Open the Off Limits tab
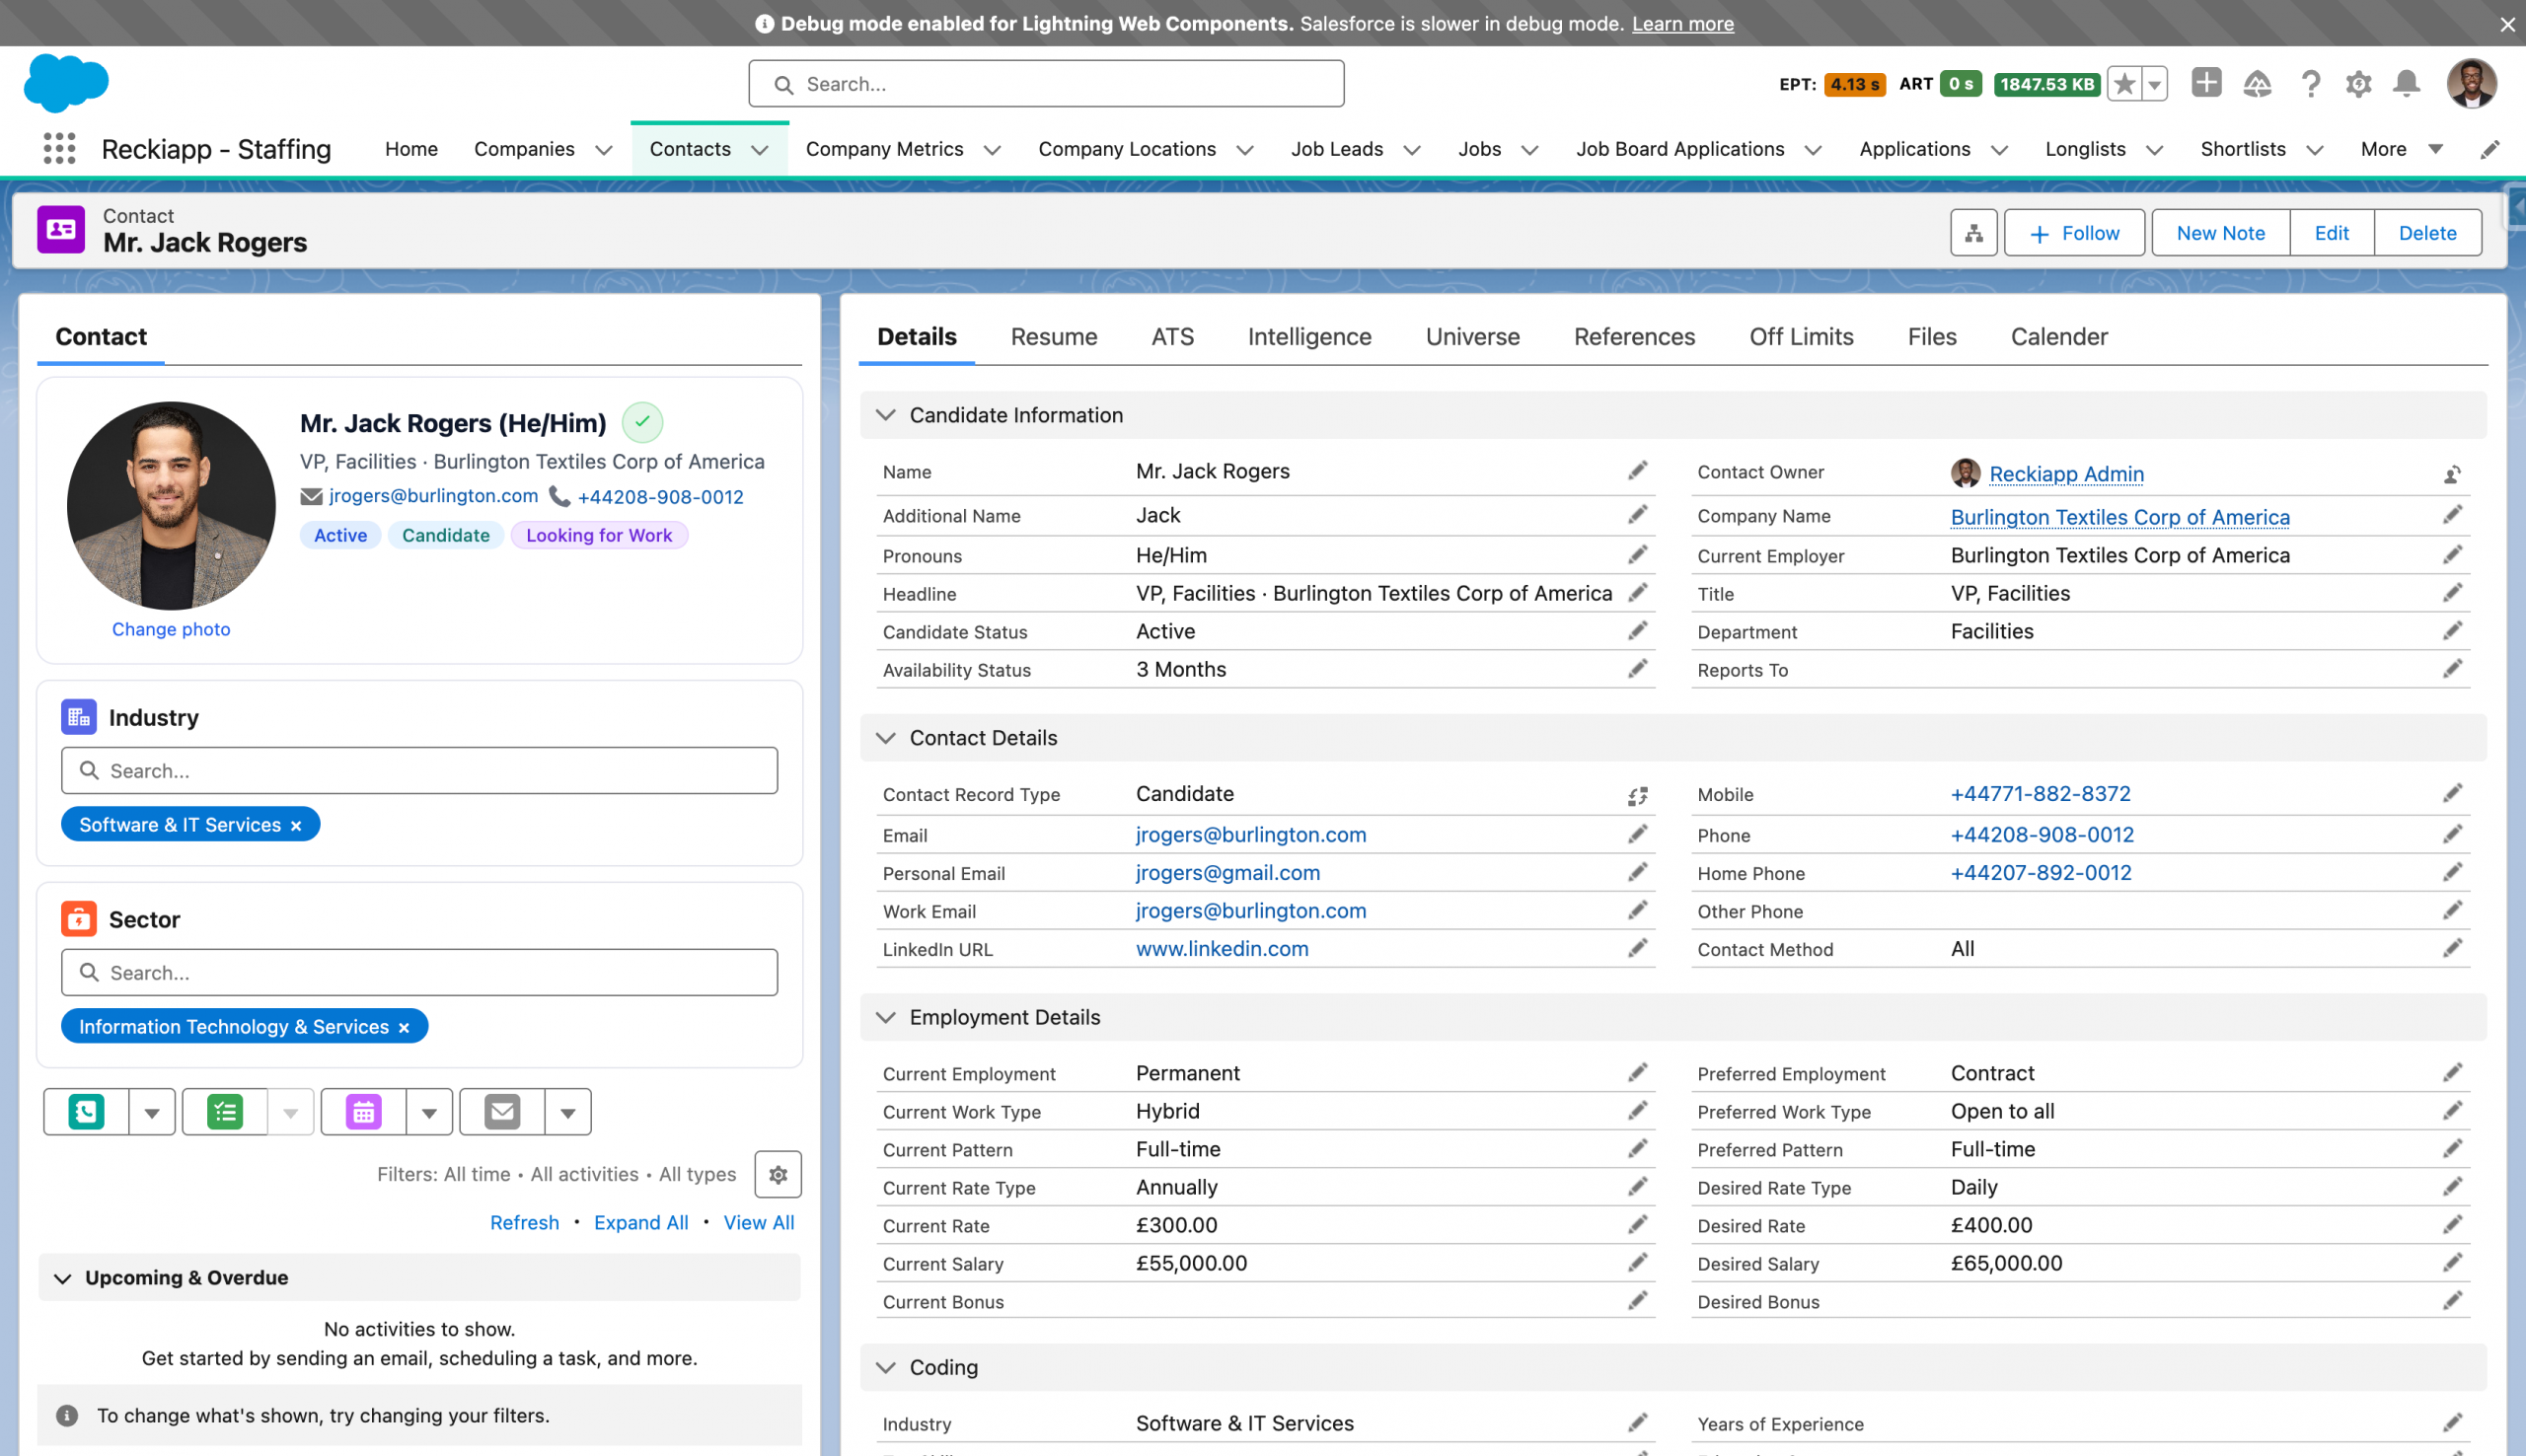The image size is (2526, 1456). pos(1800,337)
